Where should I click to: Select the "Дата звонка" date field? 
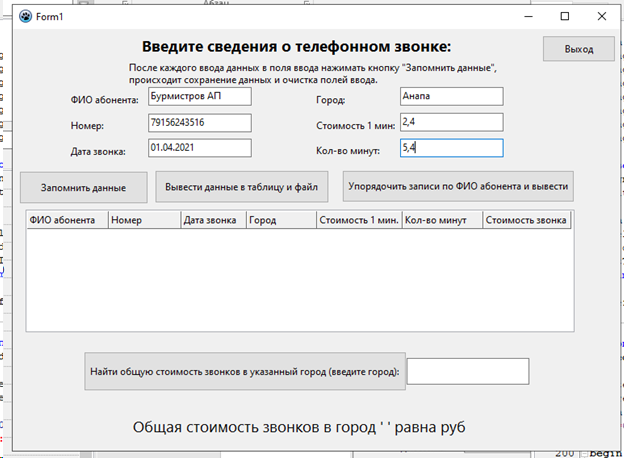pyautogui.click(x=199, y=147)
